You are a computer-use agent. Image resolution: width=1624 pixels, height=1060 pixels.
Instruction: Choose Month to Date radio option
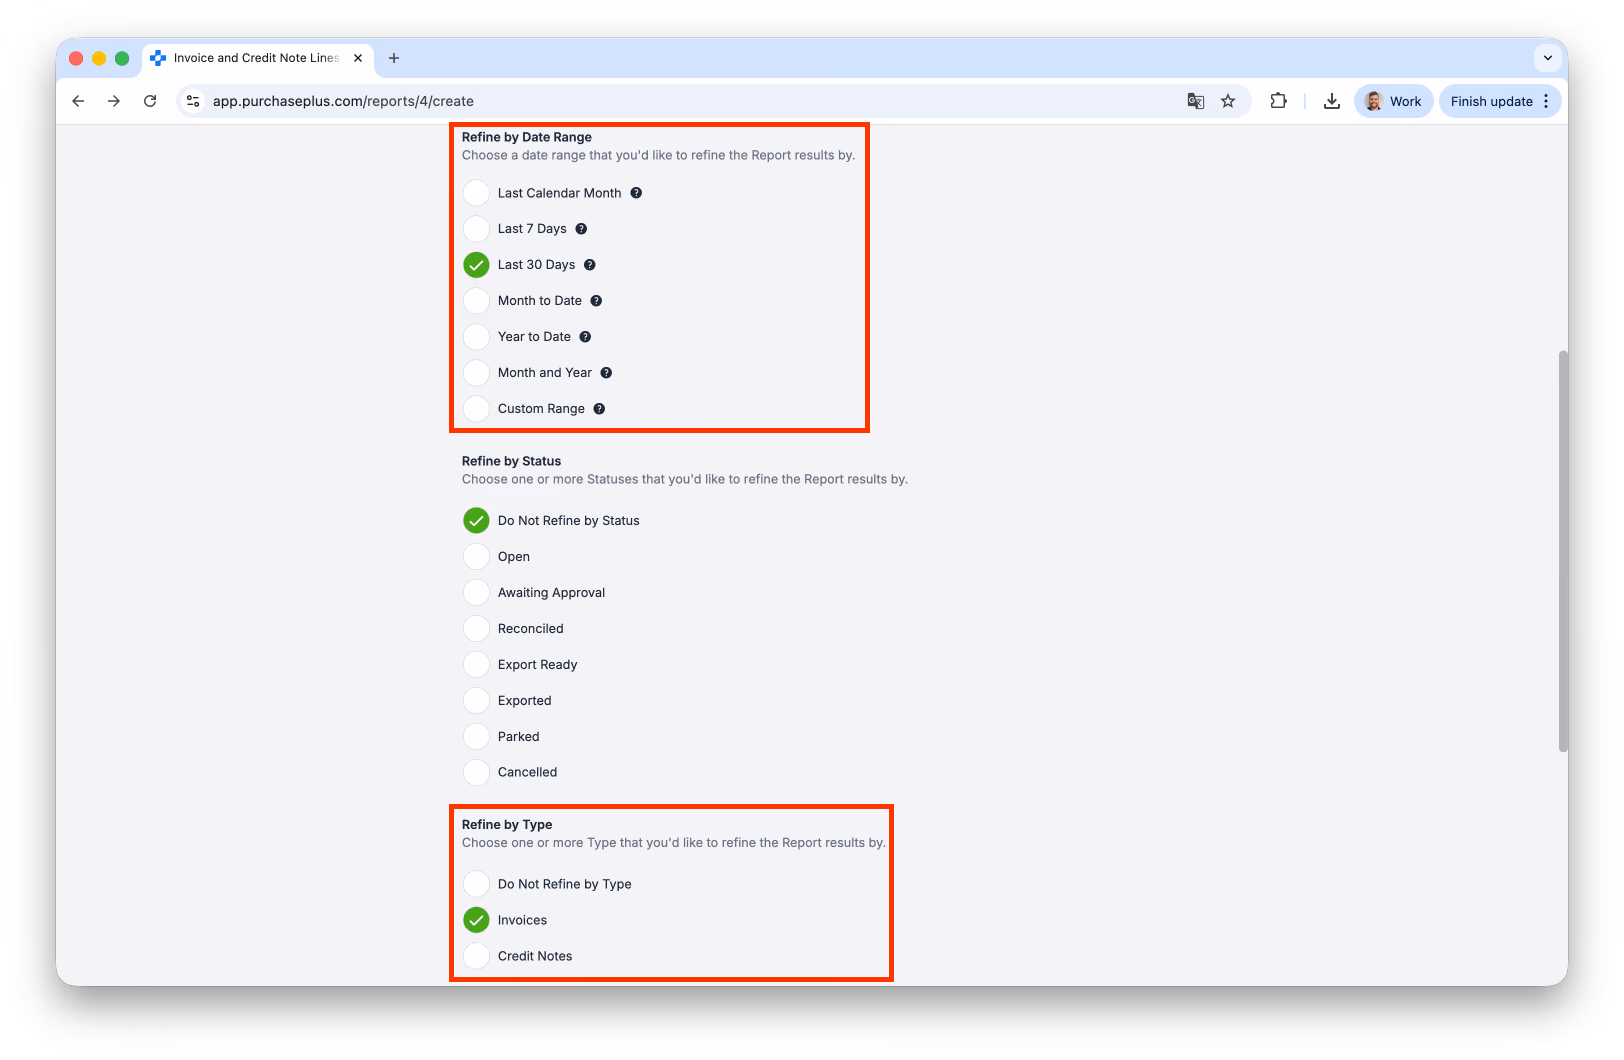point(476,301)
